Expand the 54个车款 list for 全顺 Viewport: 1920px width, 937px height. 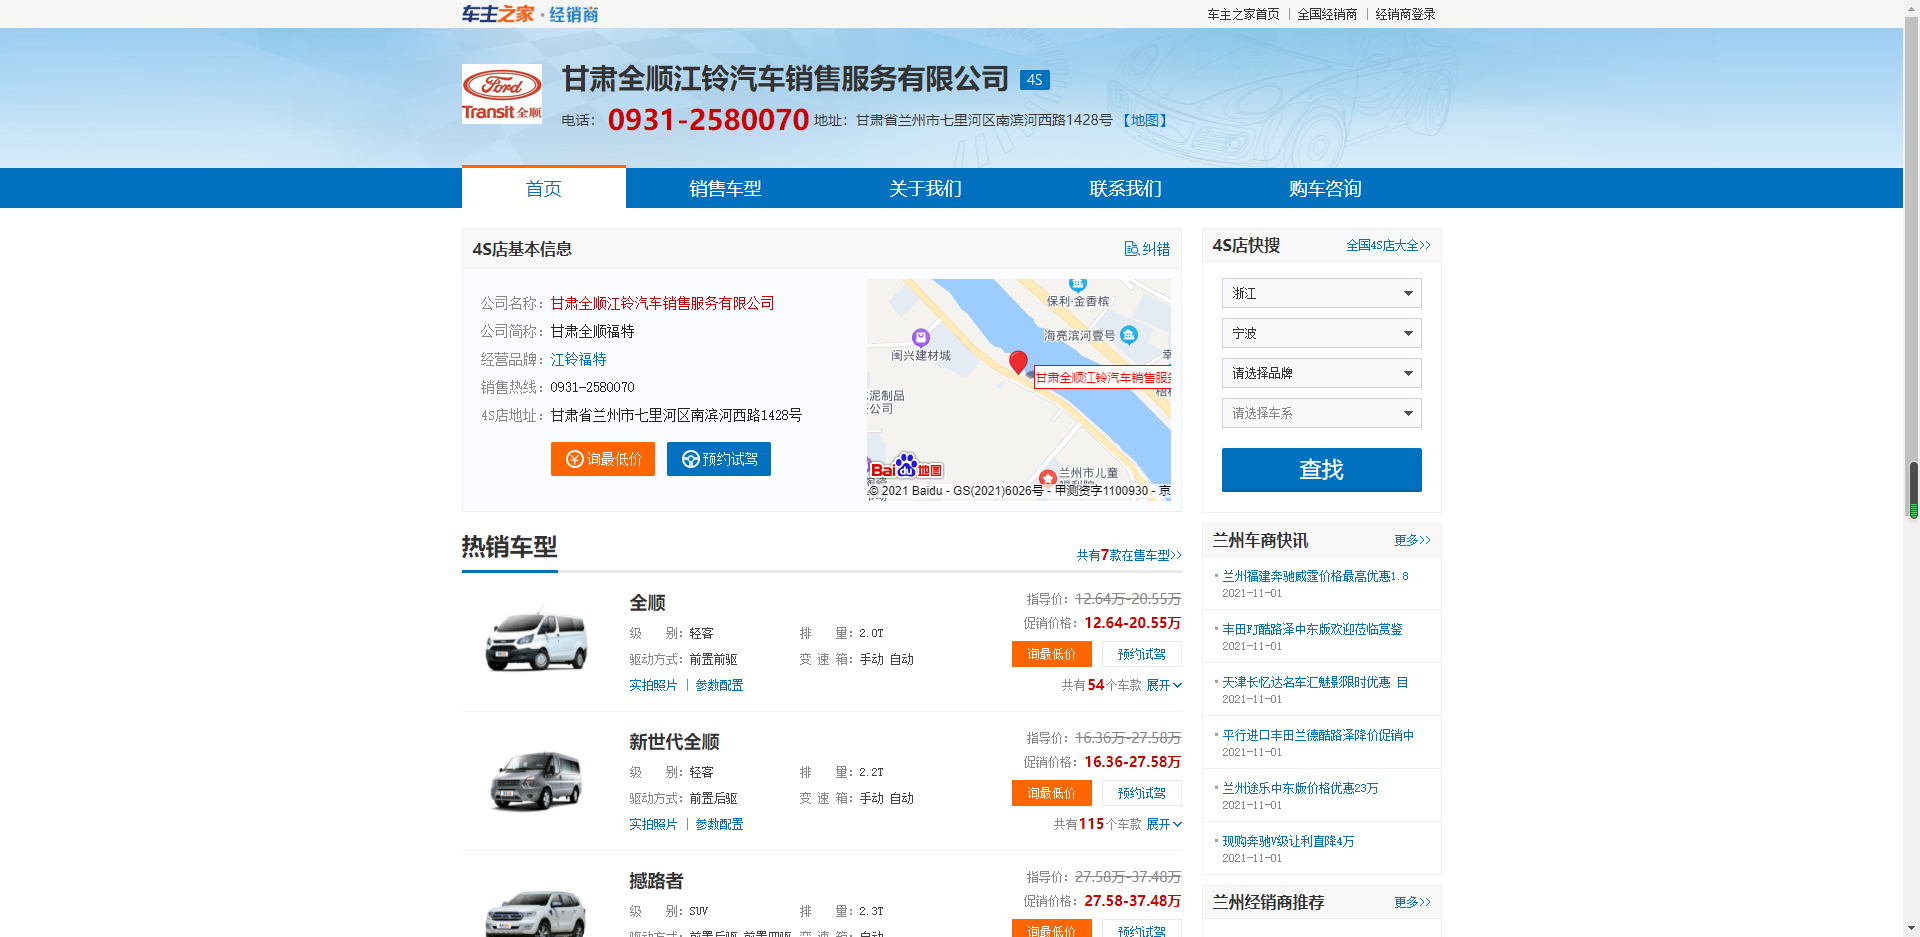tap(1164, 685)
